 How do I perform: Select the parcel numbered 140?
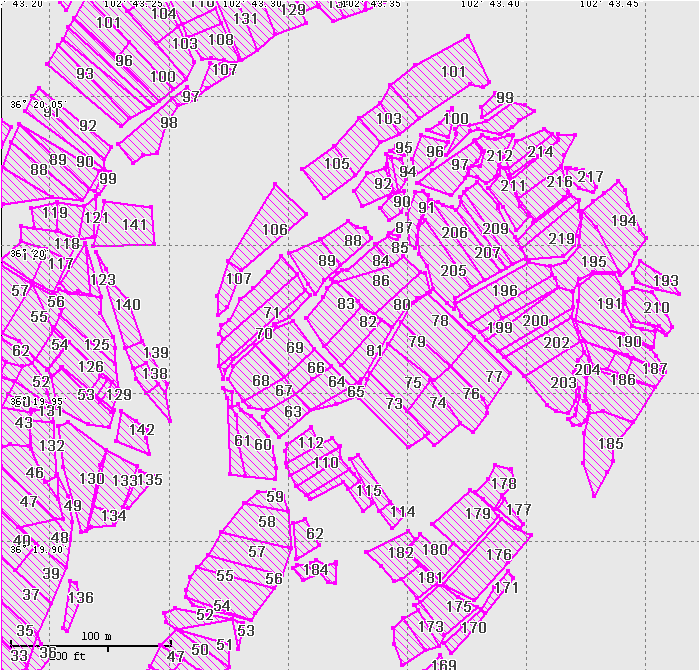click(127, 306)
